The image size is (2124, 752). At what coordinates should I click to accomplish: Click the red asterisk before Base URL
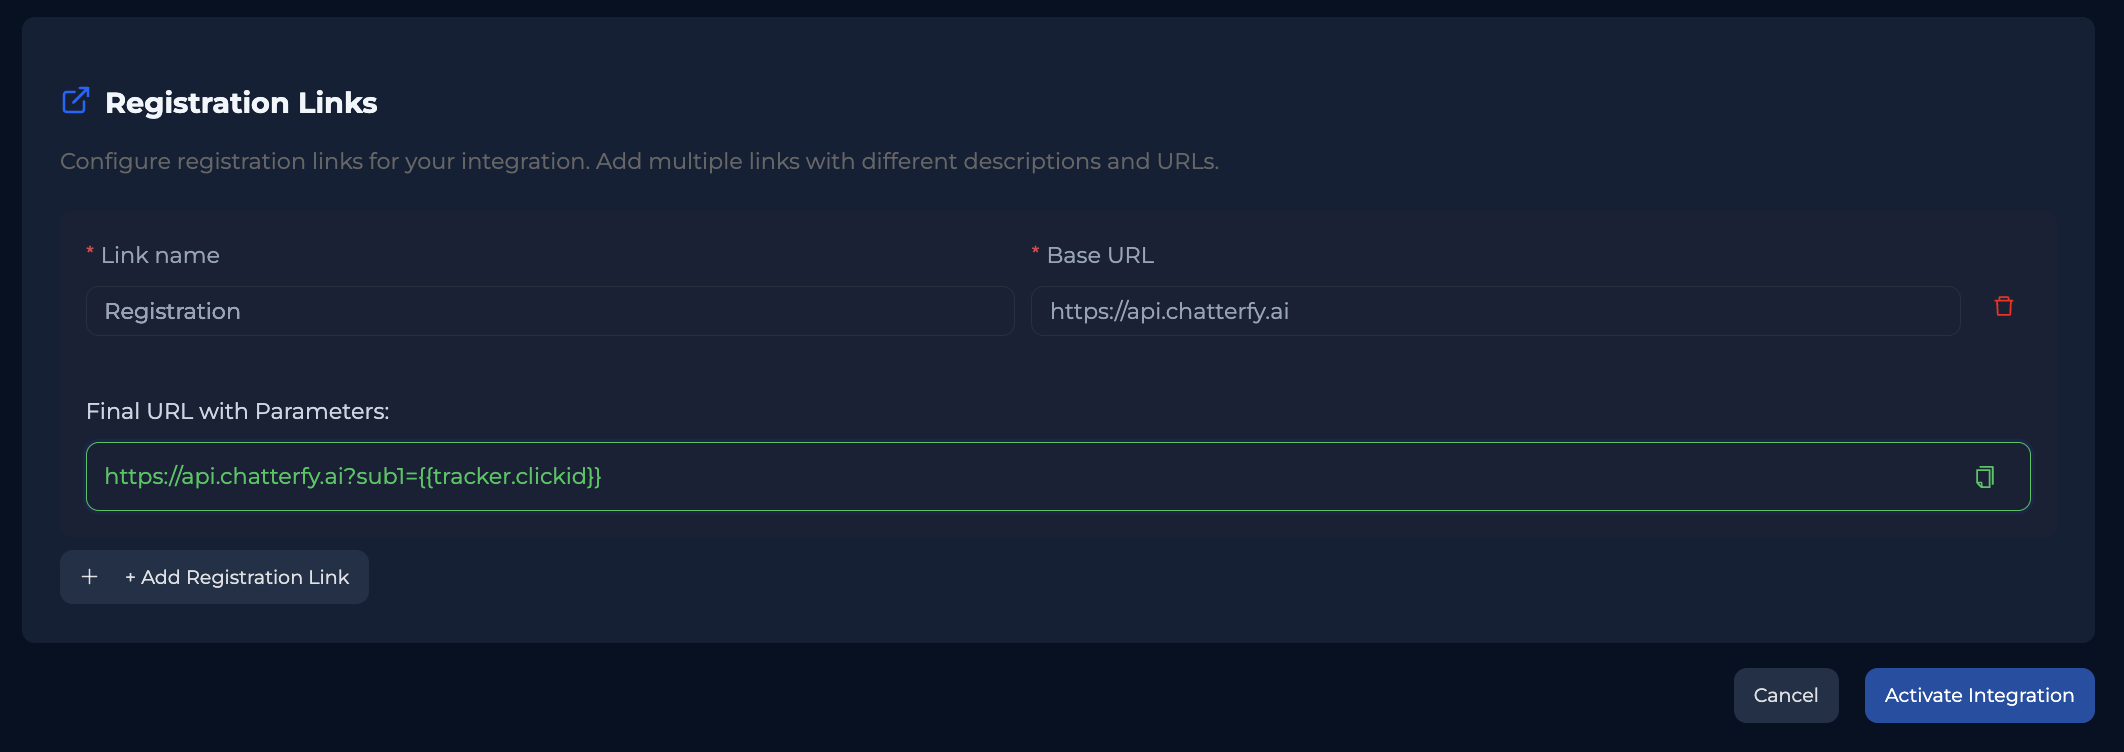point(1035,252)
